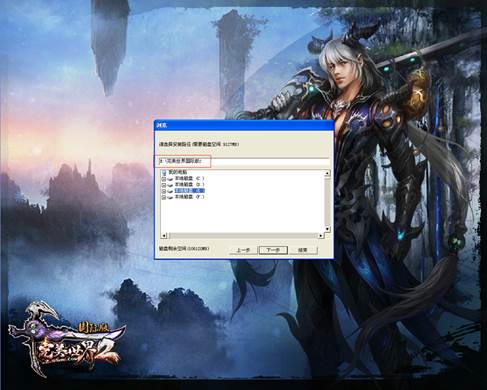Click the tree's scroll left arrow

pyautogui.click(x=164, y=236)
